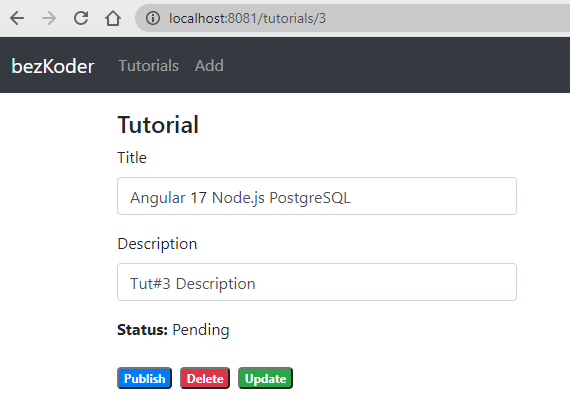Open the browser home page icon
Viewport: 570px width, 410px height.
click(x=113, y=18)
